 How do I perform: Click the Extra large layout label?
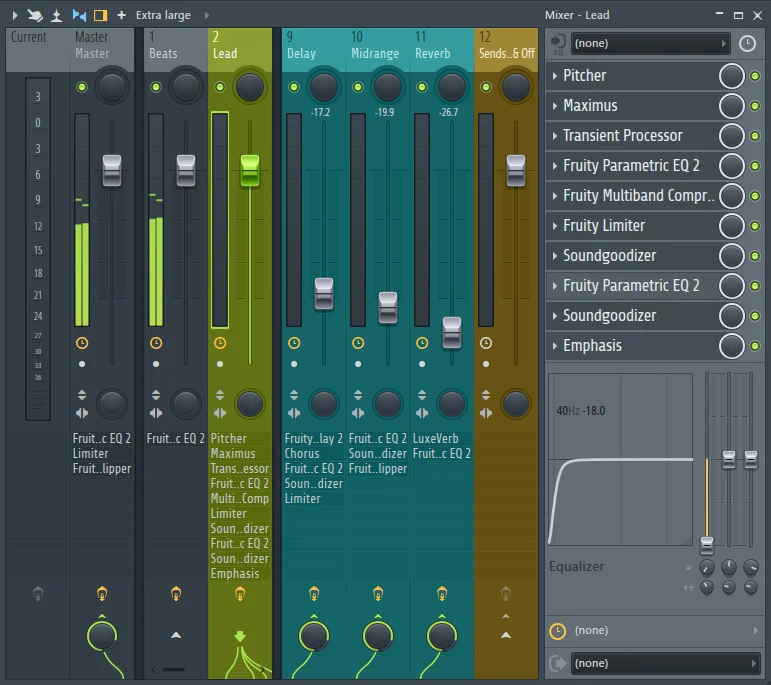click(x=163, y=16)
